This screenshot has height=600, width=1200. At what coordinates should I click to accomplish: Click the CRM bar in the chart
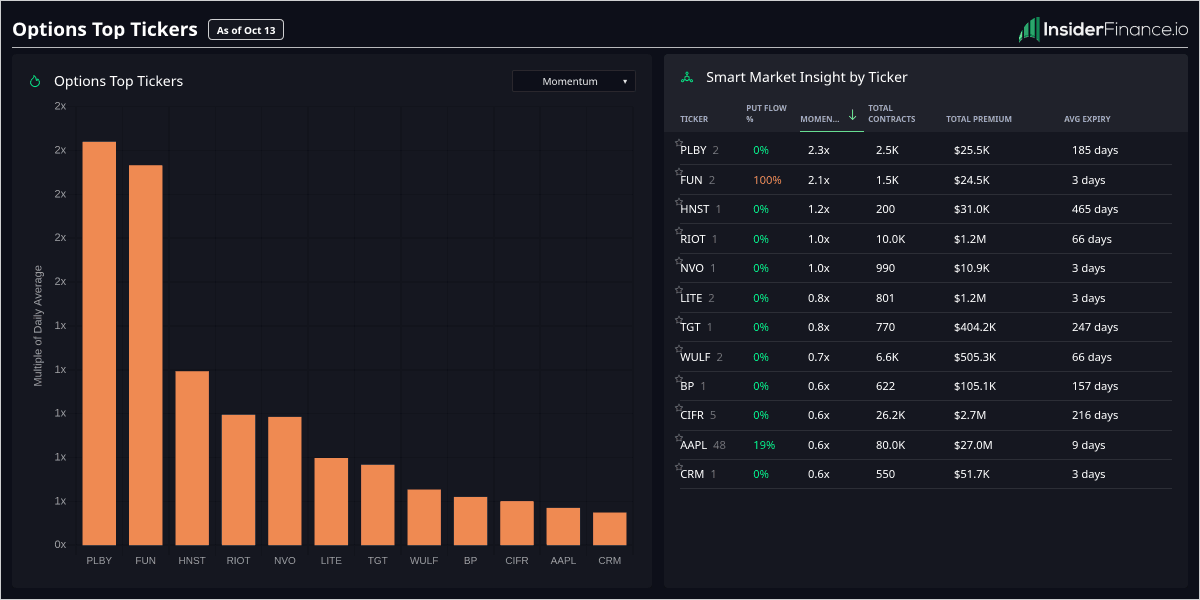pyautogui.click(x=610, y=528)
